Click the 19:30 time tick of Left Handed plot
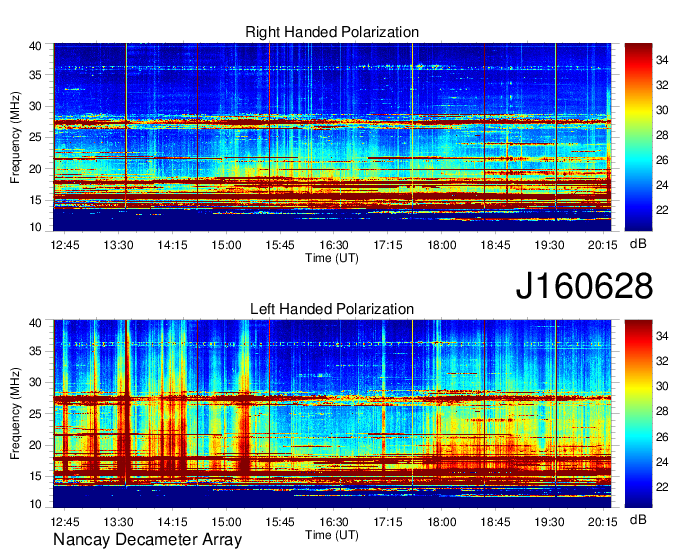Screen dimensions: 680x552 tap(549, 521)
